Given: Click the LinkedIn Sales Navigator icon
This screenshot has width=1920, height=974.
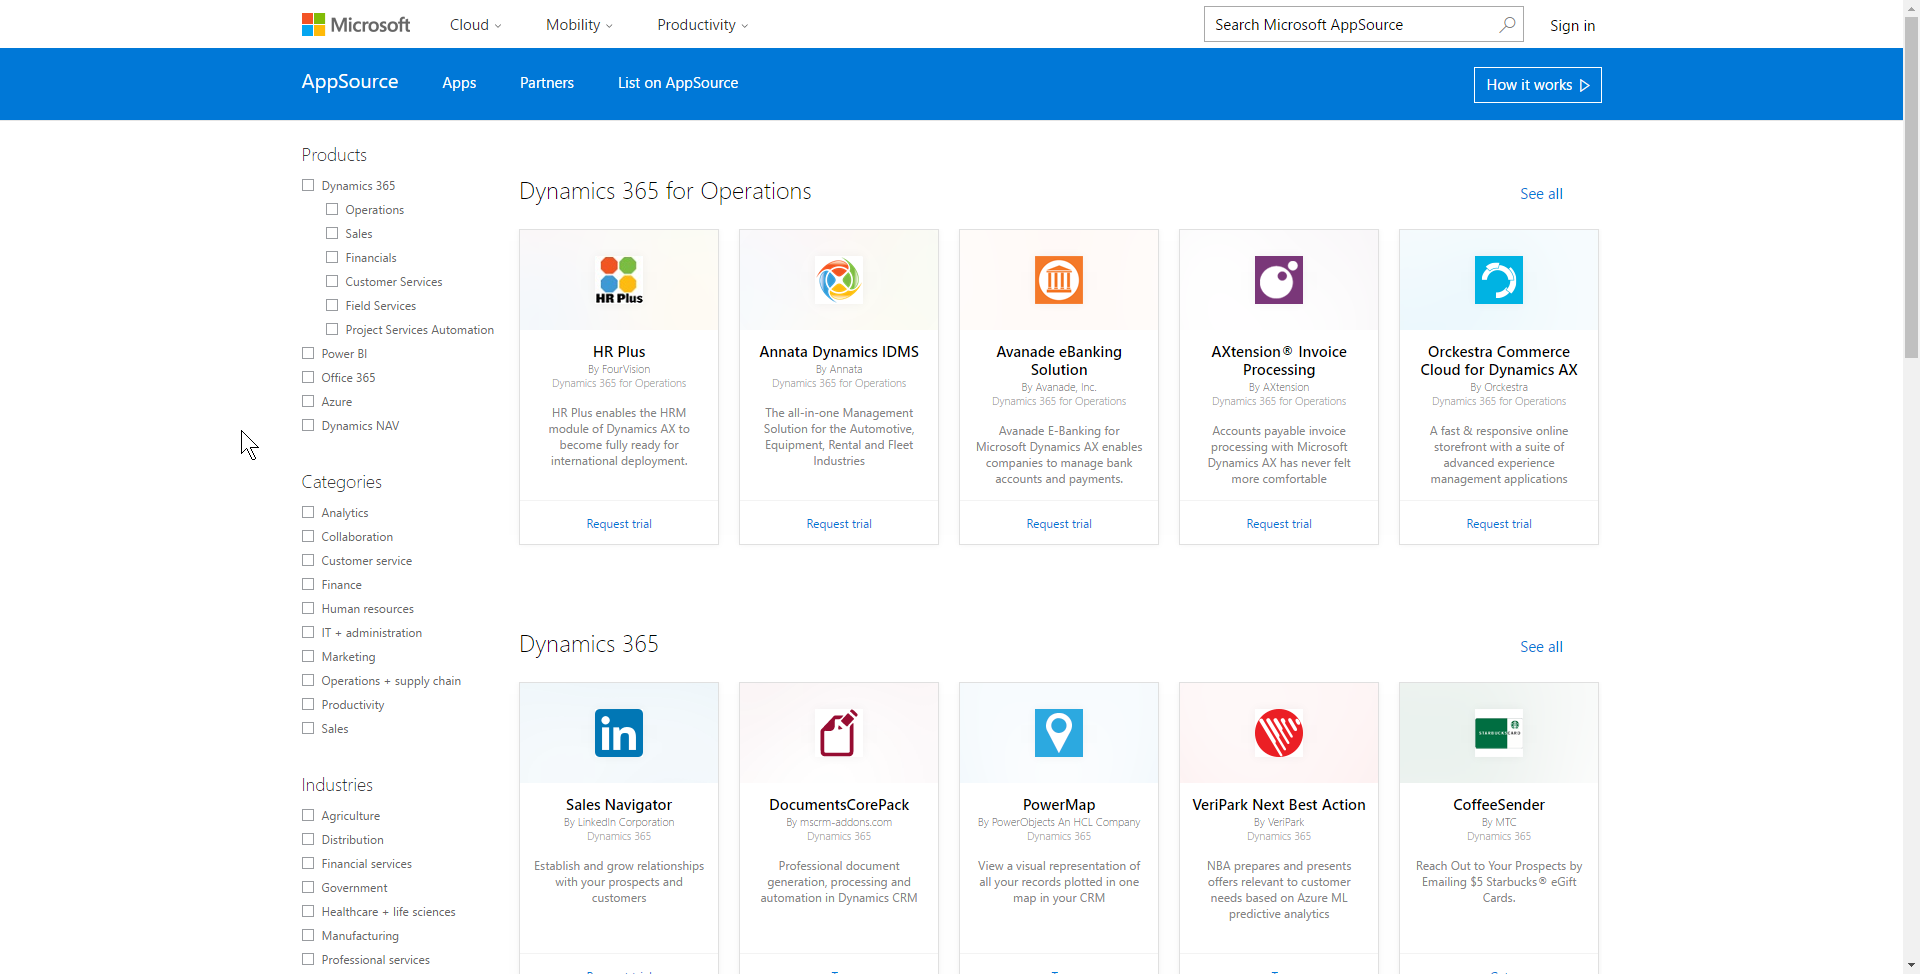Looking at the screenshot, I should click(619, 733).
